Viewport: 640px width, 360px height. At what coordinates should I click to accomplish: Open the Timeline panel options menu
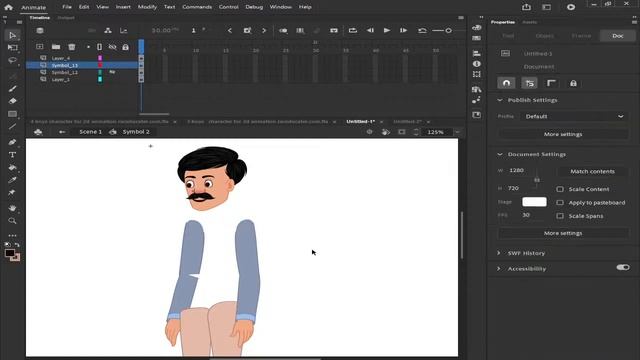(461, 18)
